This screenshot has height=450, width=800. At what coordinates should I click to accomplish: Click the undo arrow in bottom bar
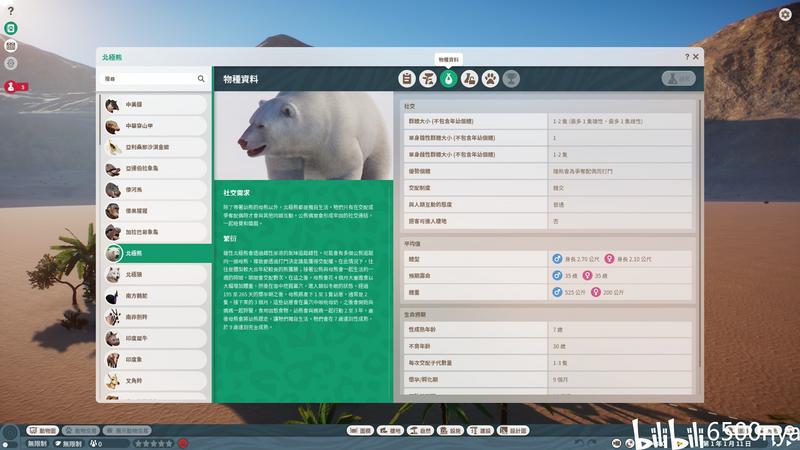click(579, 442)
